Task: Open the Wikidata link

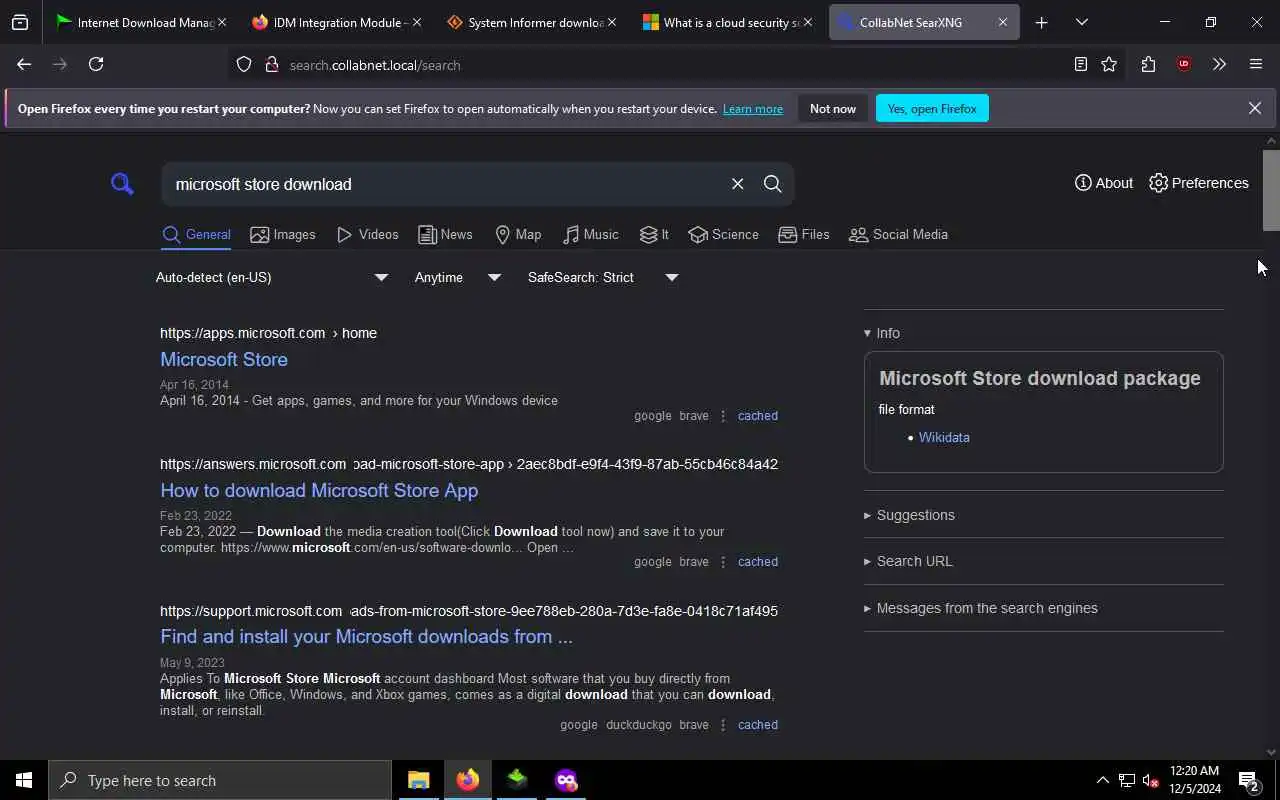Action: point(944,437)
